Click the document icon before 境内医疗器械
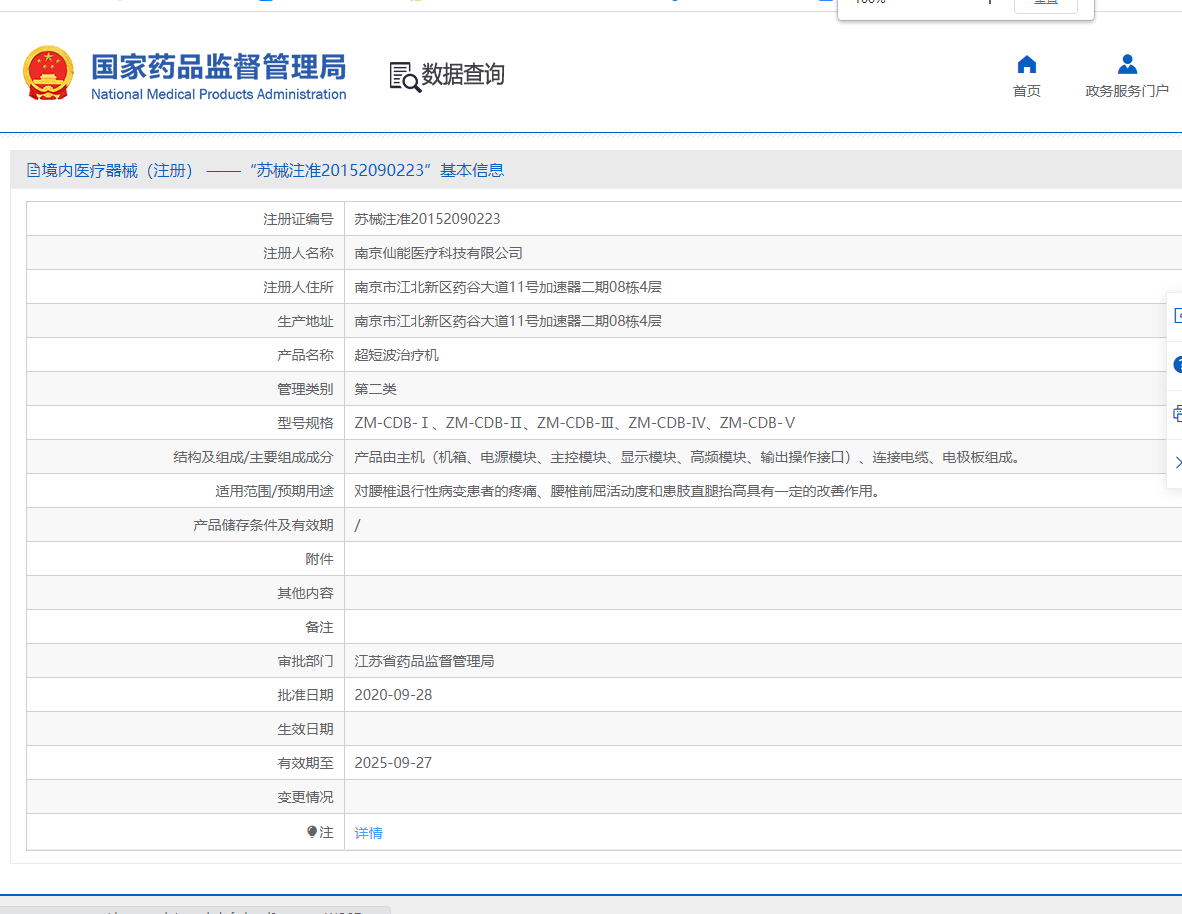This screenshot has width=1182, height=914. (33, 170)
